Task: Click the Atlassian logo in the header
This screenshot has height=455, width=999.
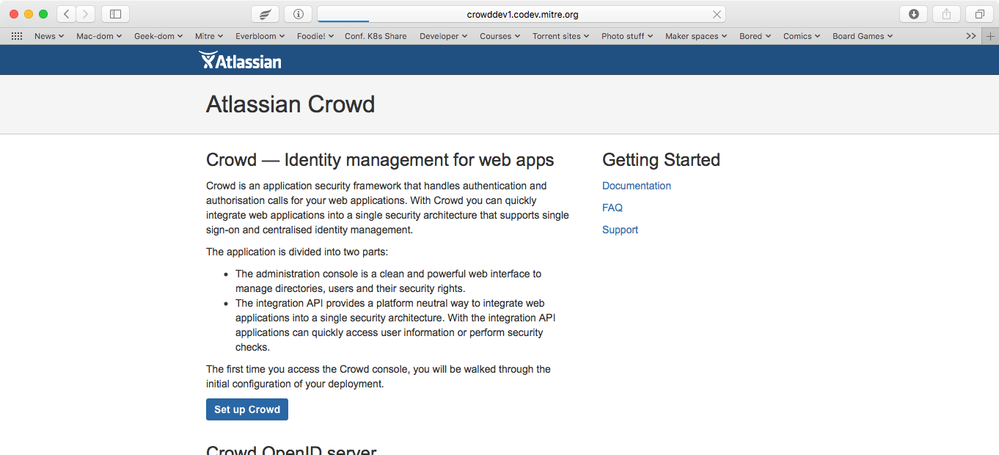Action: [x=240, y=60]
